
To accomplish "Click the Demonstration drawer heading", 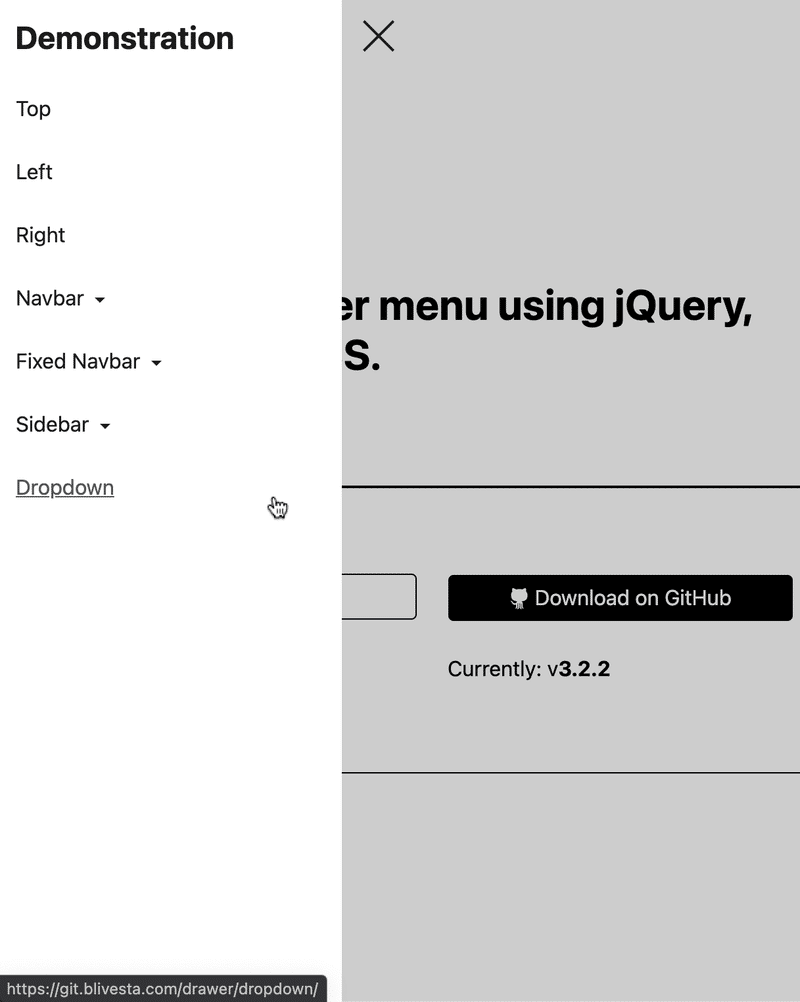I will pos(125,38).
